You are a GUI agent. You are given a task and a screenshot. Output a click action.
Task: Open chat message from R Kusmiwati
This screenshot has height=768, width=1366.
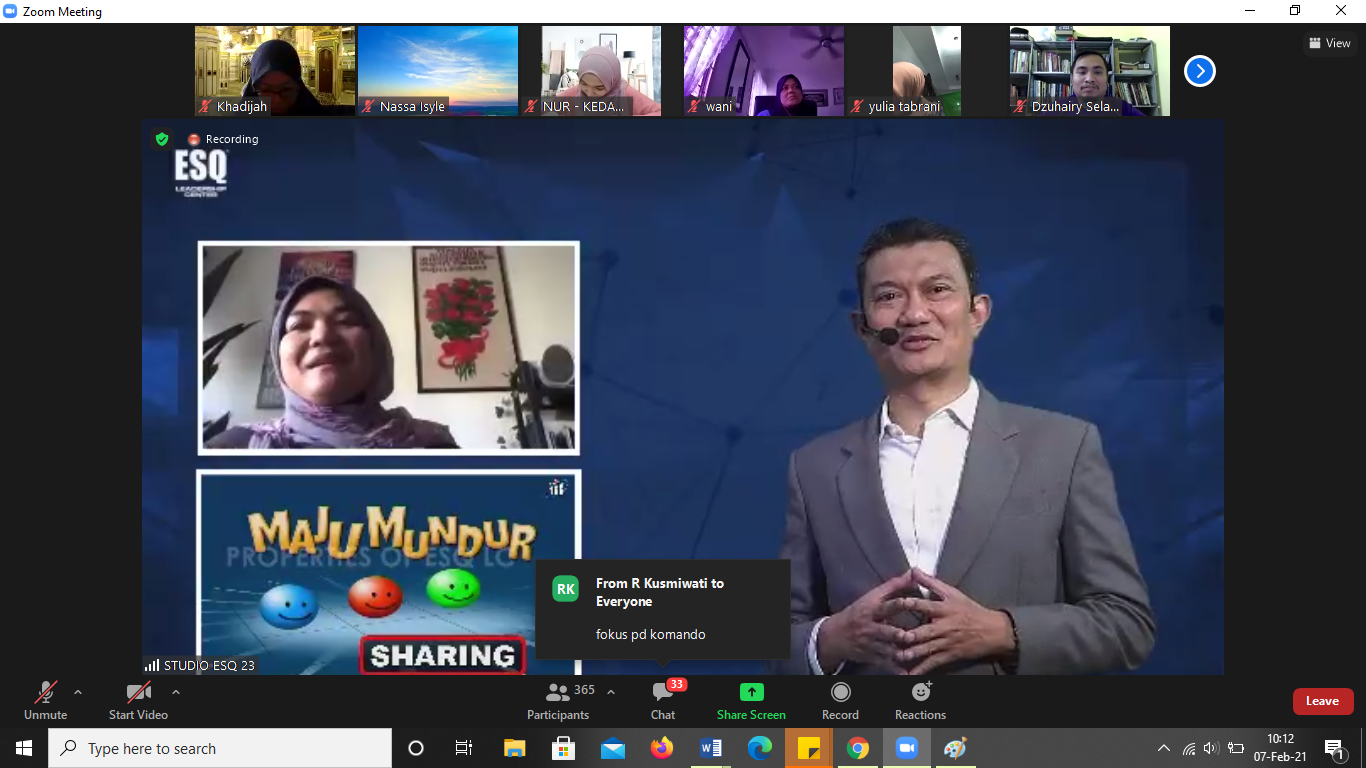click(x=662, y=608)
